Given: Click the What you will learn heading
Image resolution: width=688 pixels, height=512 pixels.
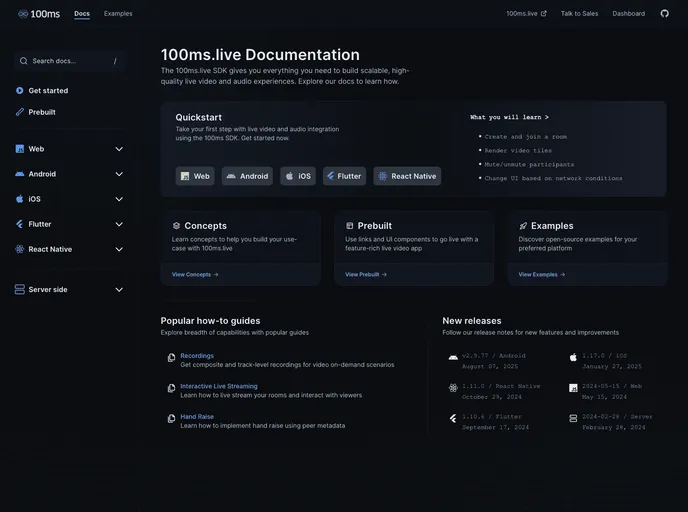Looking at the screenshot, I should [509, 117].
